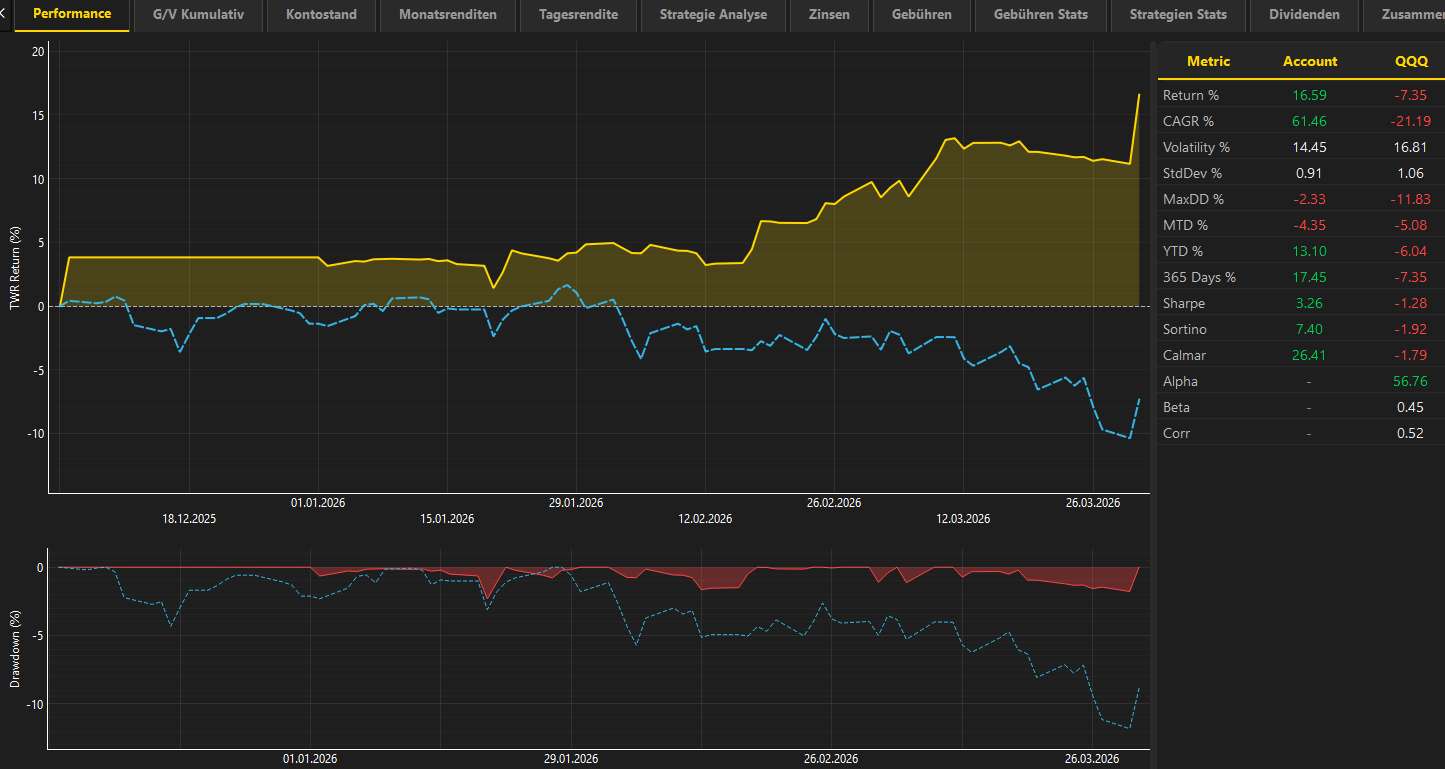Open the Kontostand tab
This screenshot has width=1445, height=769.
pos(320,15)
